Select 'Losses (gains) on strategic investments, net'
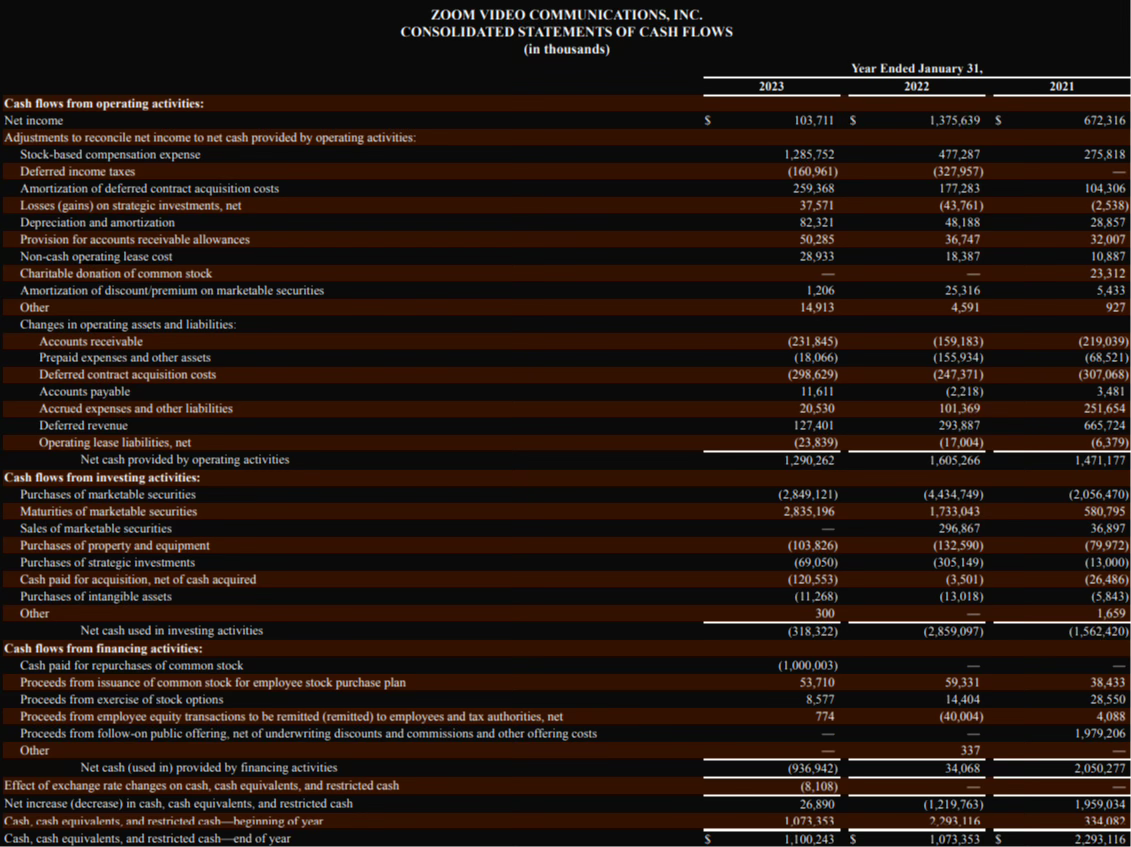The width and height of the screenshot is (1131, 847). coord(131,206)
